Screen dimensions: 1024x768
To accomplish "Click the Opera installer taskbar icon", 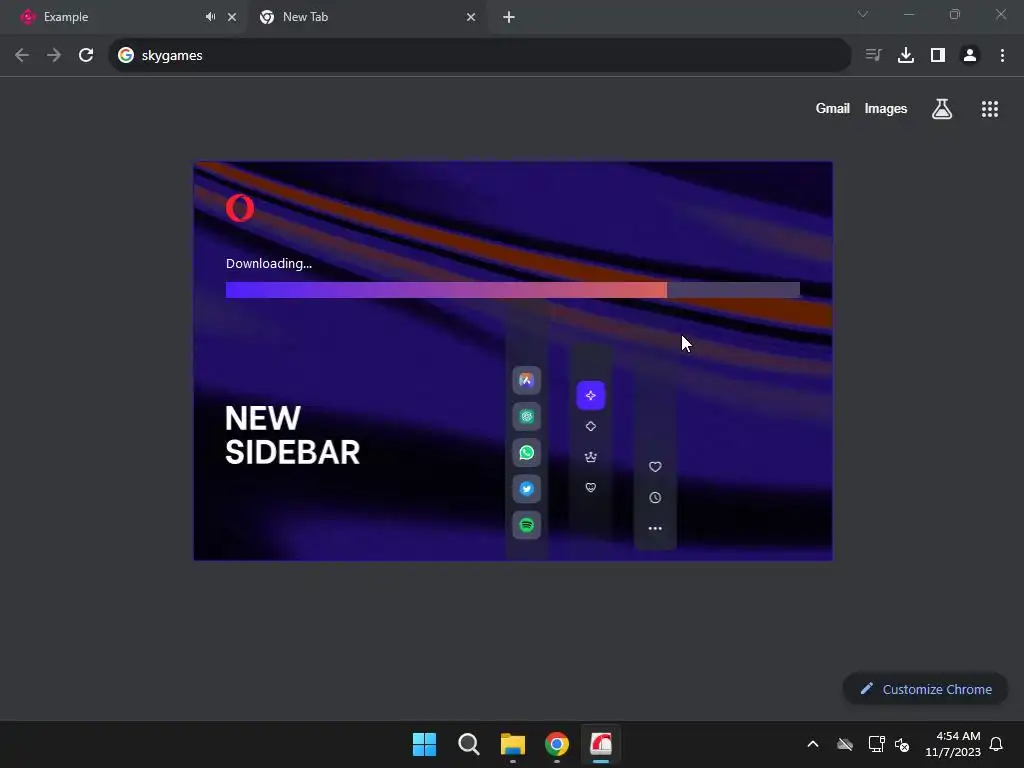I will click(601, 744).
